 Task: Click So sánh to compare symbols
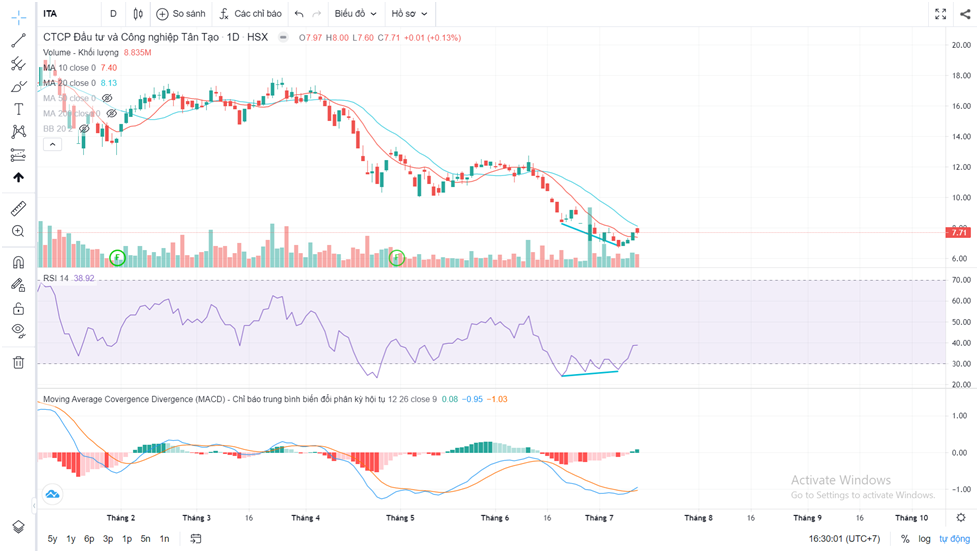(x=180, y=14)
